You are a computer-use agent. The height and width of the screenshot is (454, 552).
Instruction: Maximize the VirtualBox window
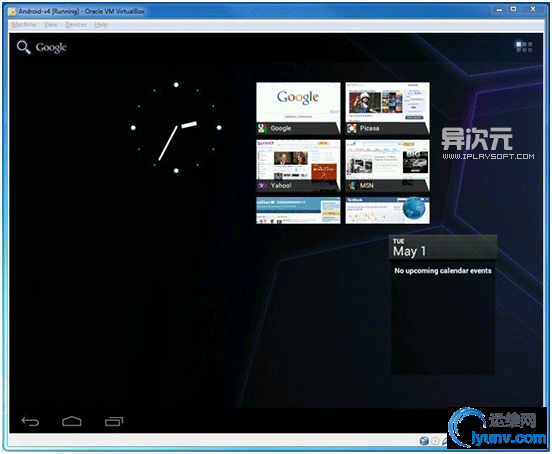click(514, 10)
